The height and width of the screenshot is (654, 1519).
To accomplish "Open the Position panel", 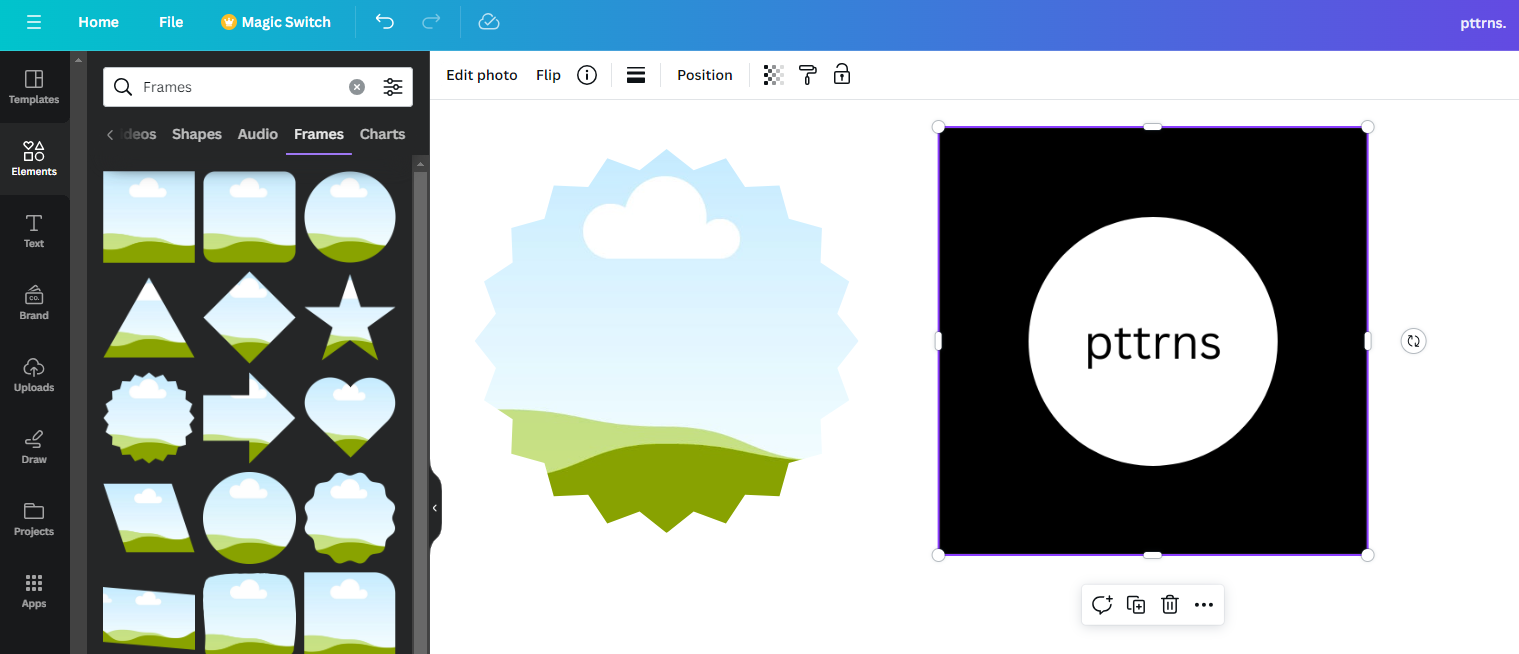I will click(705, 75).
